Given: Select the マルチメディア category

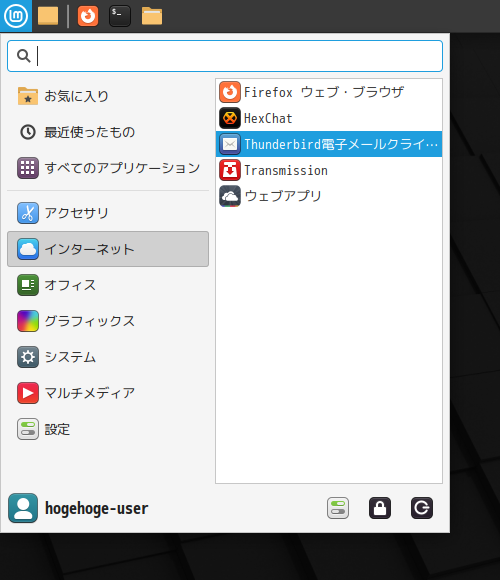Looking at the screenshot, I should point(108,393).
